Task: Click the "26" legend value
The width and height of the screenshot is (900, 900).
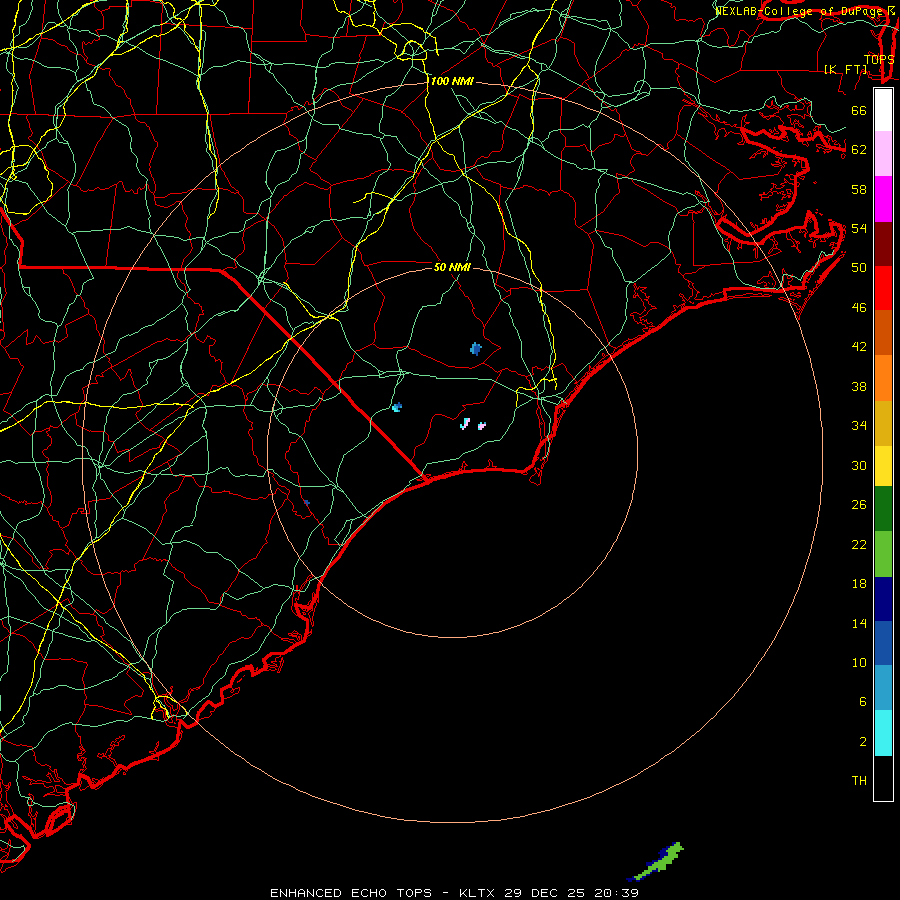Action: [x=859, y=505]
